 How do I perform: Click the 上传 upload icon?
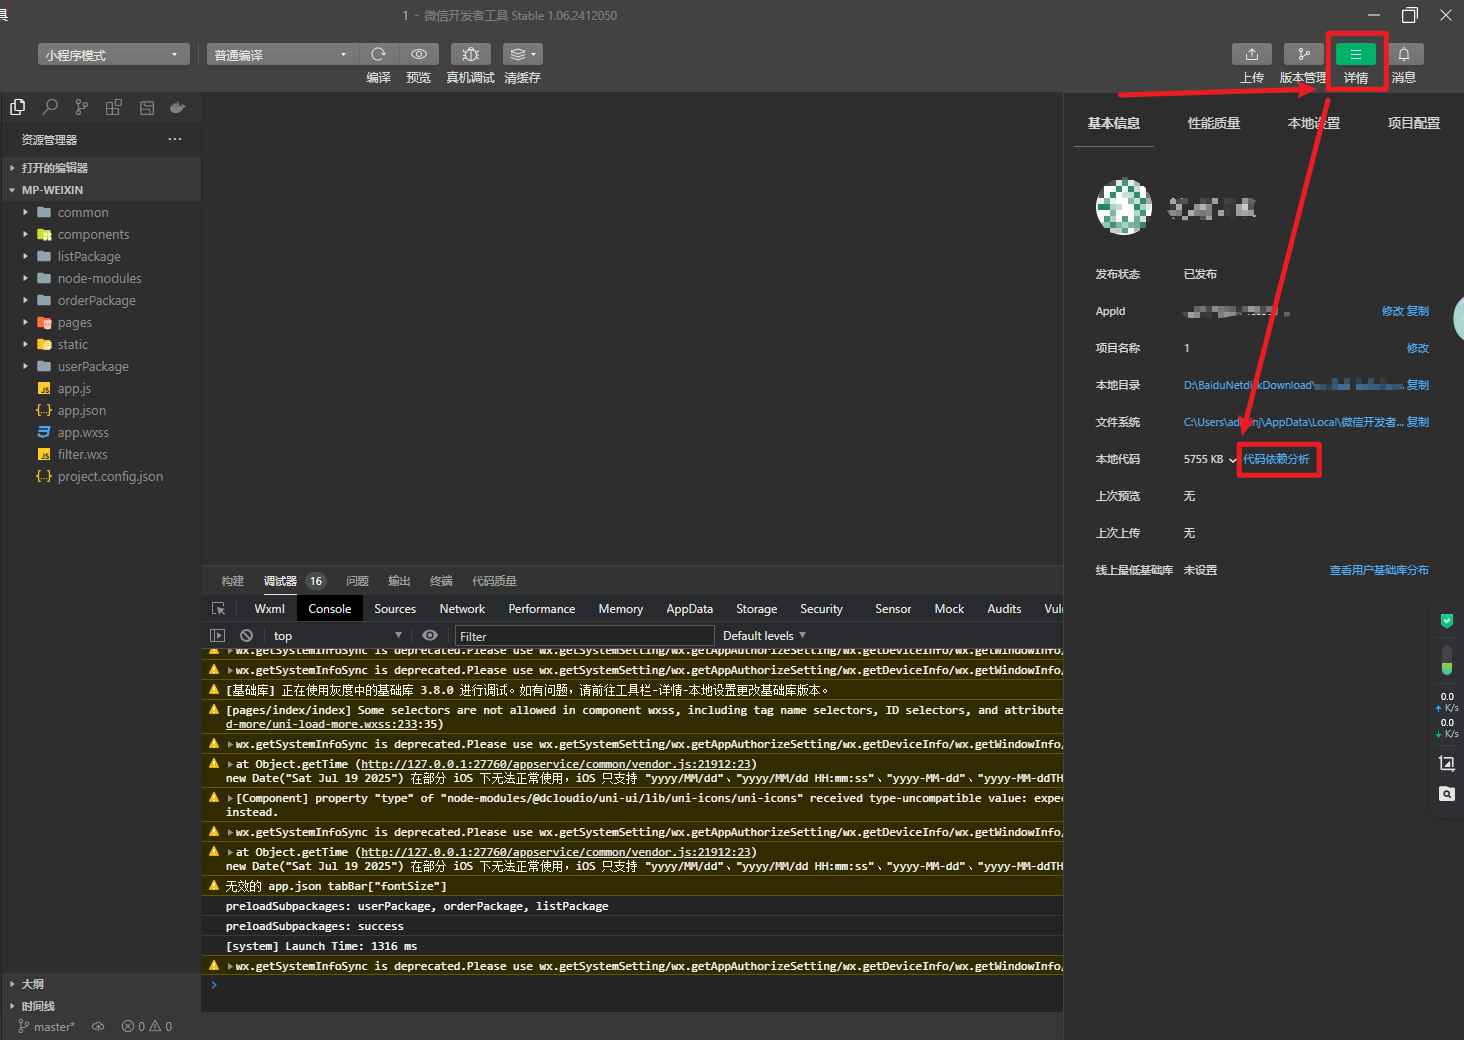pos(1252,54)
